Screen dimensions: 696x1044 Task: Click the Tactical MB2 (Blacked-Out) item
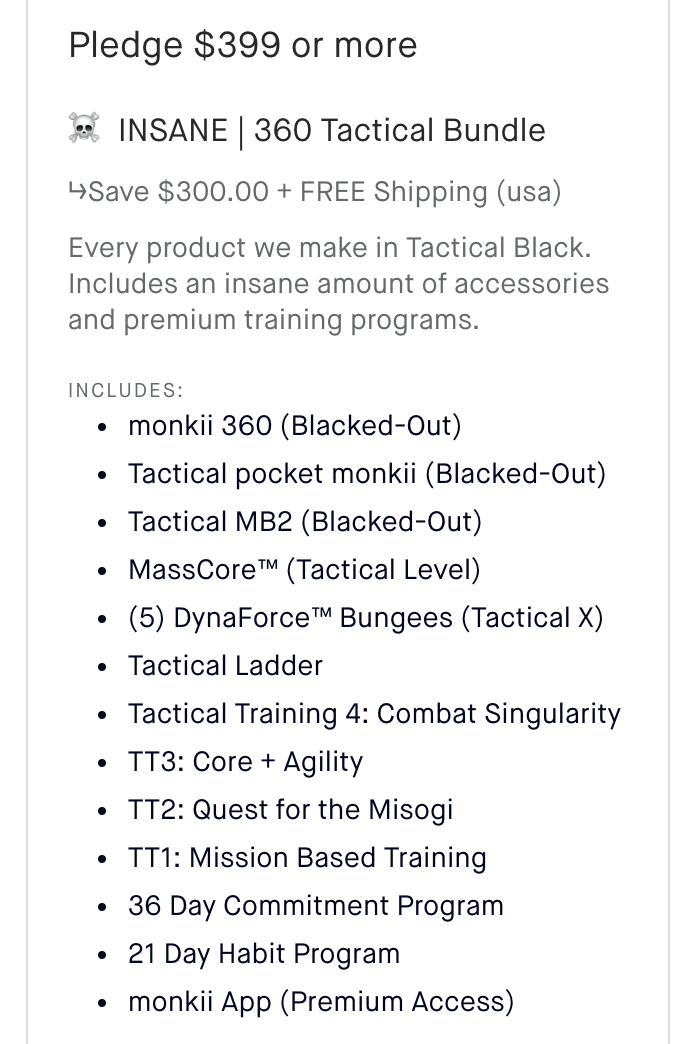(x=305, y=522)
